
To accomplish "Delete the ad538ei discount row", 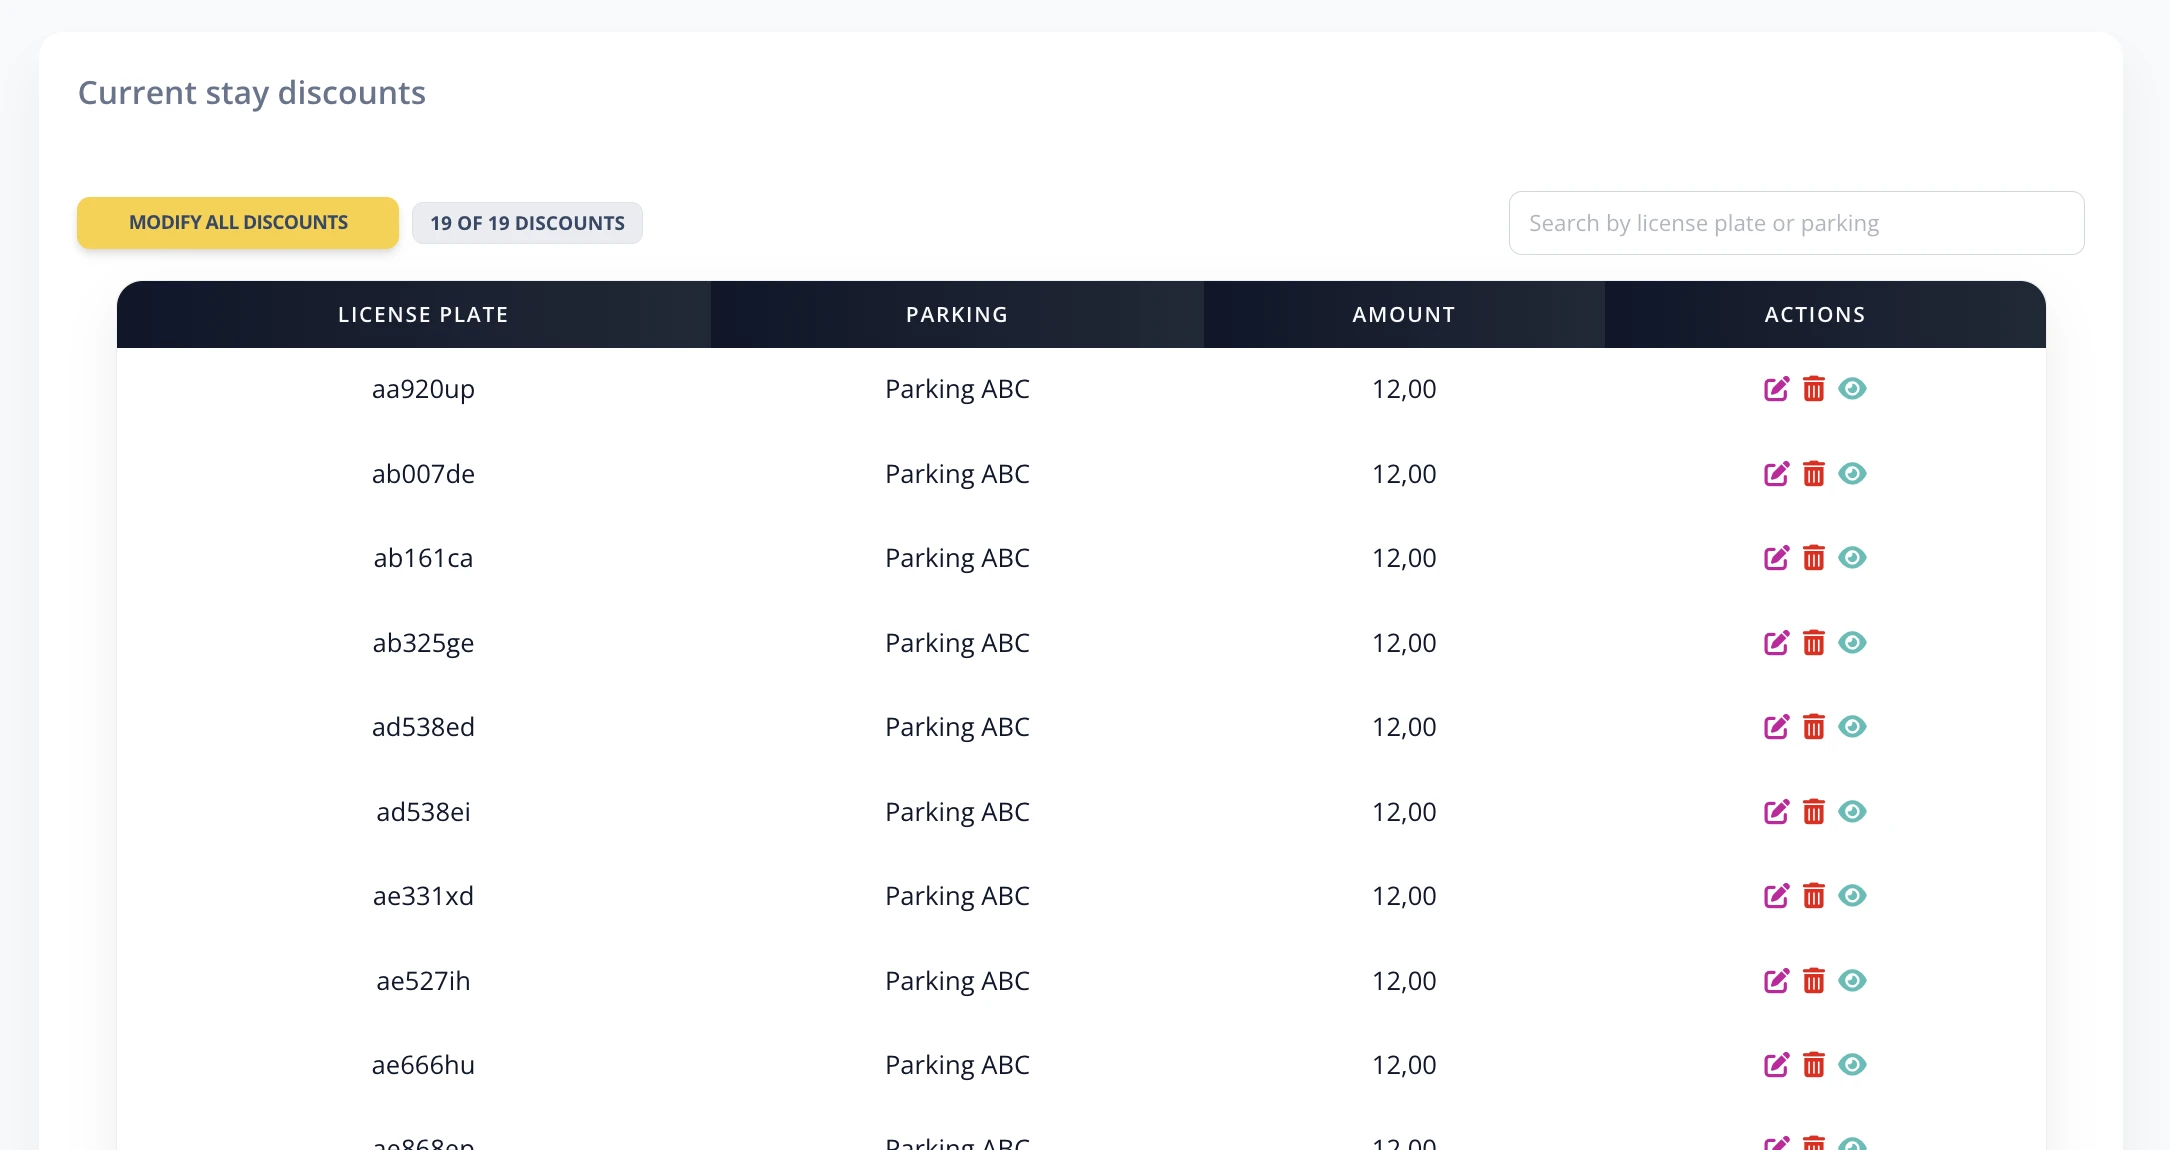I will 1814,811.
